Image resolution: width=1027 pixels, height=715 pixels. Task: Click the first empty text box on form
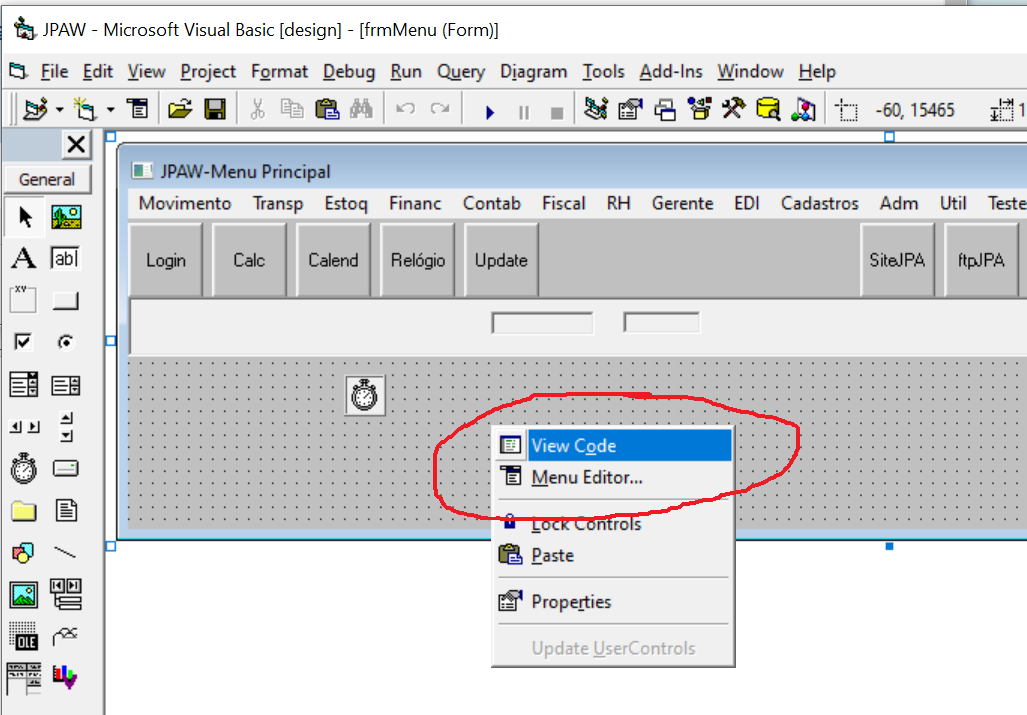pyautogui.click(x=542, y=323)
